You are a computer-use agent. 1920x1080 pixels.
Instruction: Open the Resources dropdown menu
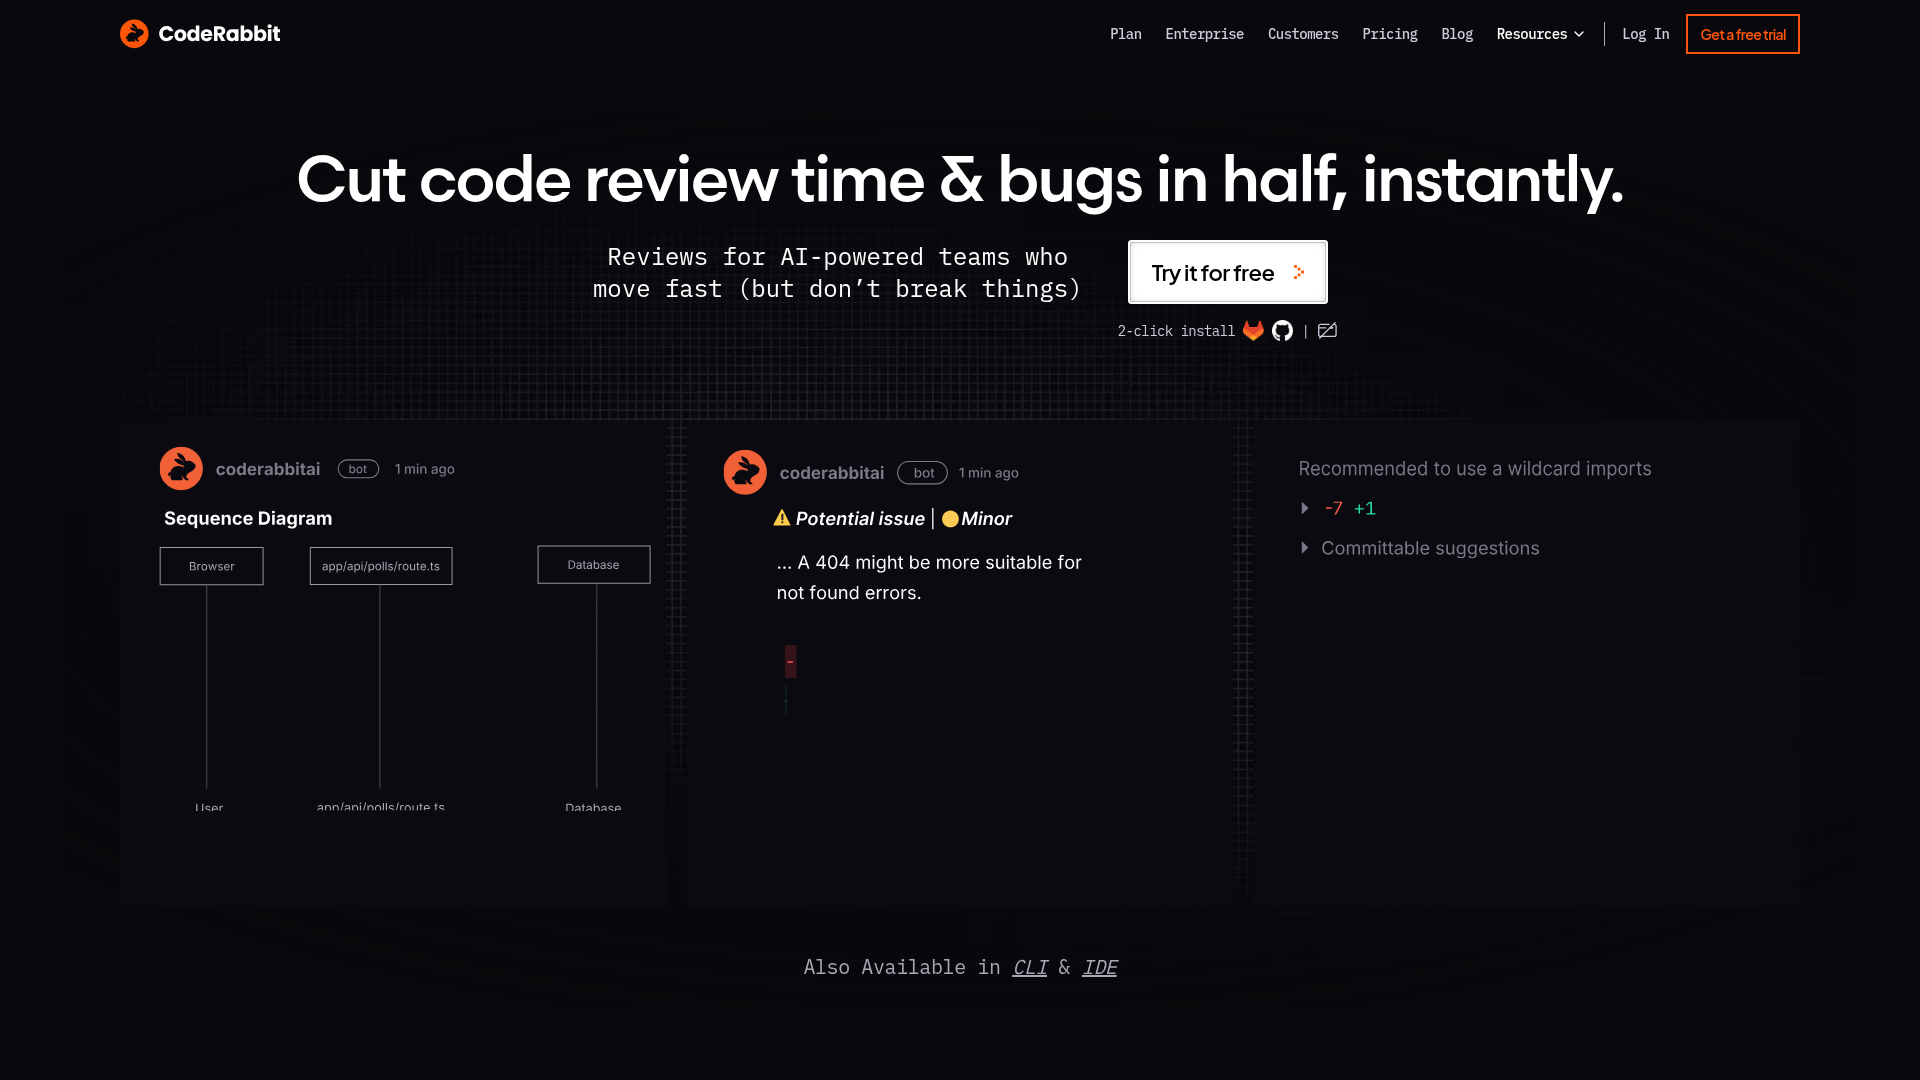(1540, 34)
